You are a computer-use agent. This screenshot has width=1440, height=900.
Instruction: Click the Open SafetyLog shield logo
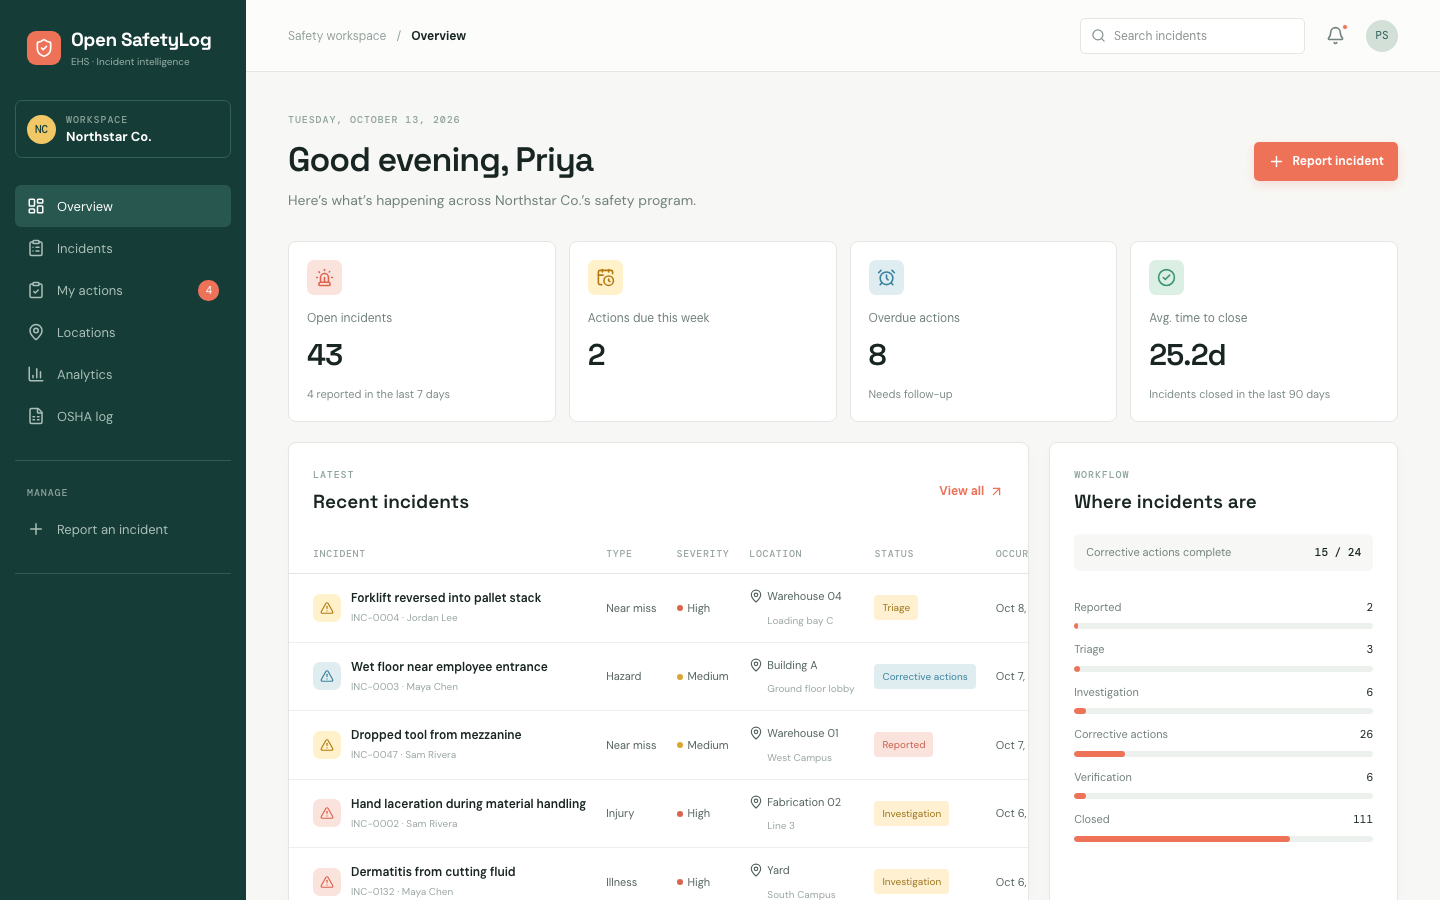pos(44,48)
